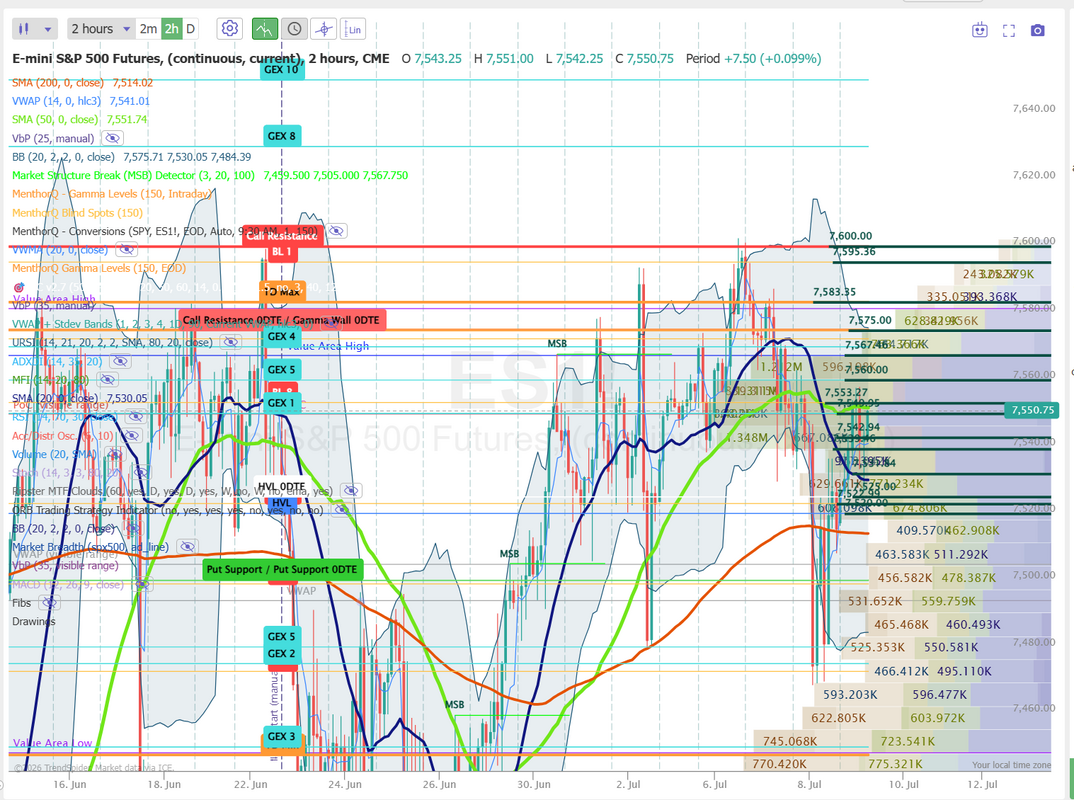Open the robot AI assistant icon
The width and height of the screenshot is (1074, 800).
979,30
